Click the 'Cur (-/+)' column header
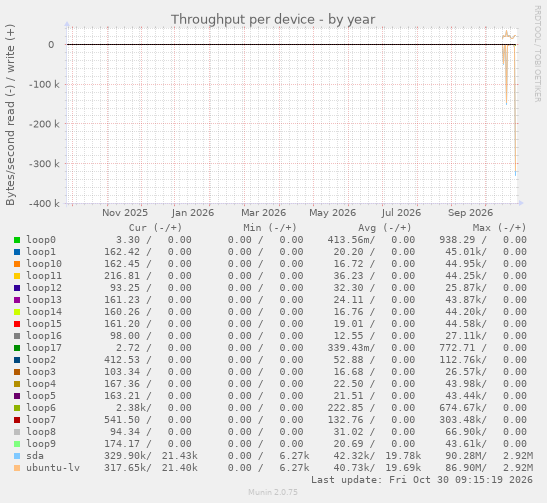The width and height of the screenshot is (547, 503). point(155,228)
